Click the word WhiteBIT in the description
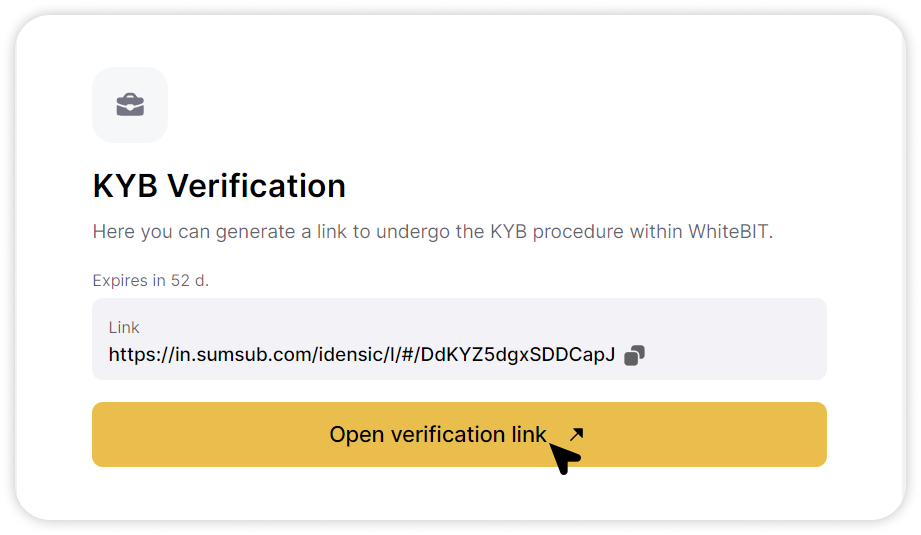921x535 pixels. [x=730, y=231]
